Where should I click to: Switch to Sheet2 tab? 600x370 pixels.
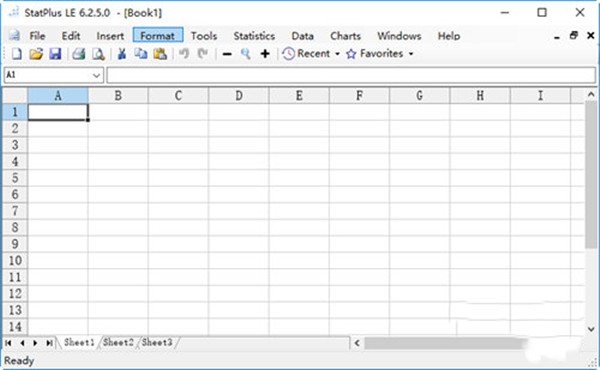(x=118, y=342)
